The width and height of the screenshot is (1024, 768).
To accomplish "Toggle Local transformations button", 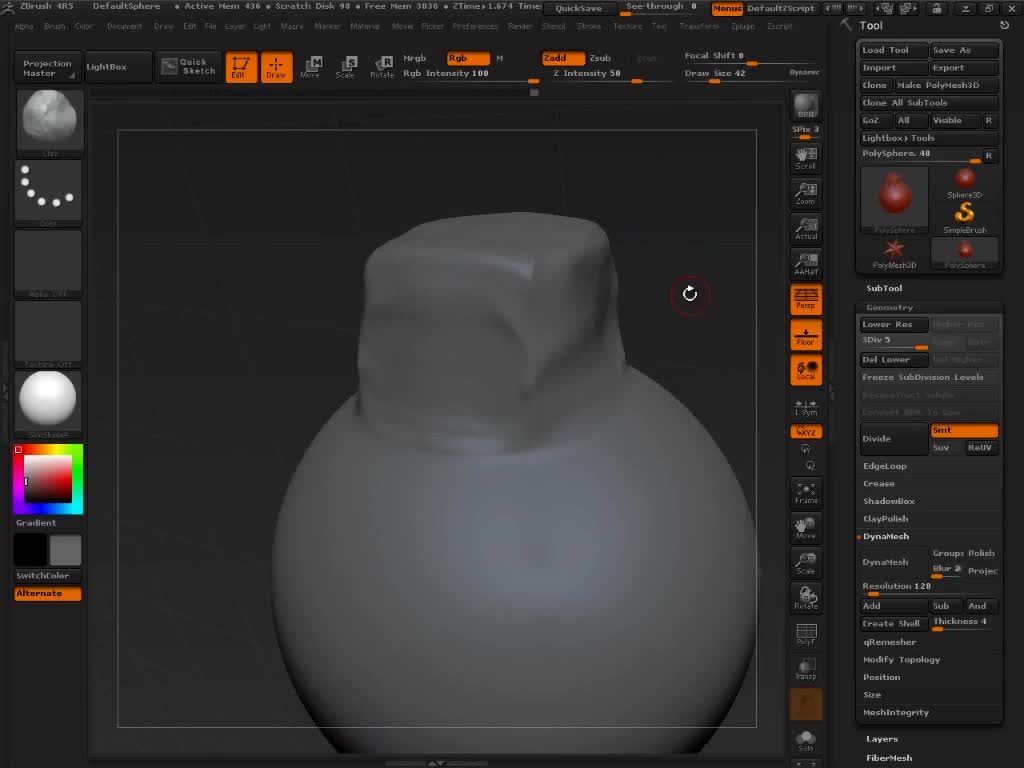I will [x=806, y=370].
